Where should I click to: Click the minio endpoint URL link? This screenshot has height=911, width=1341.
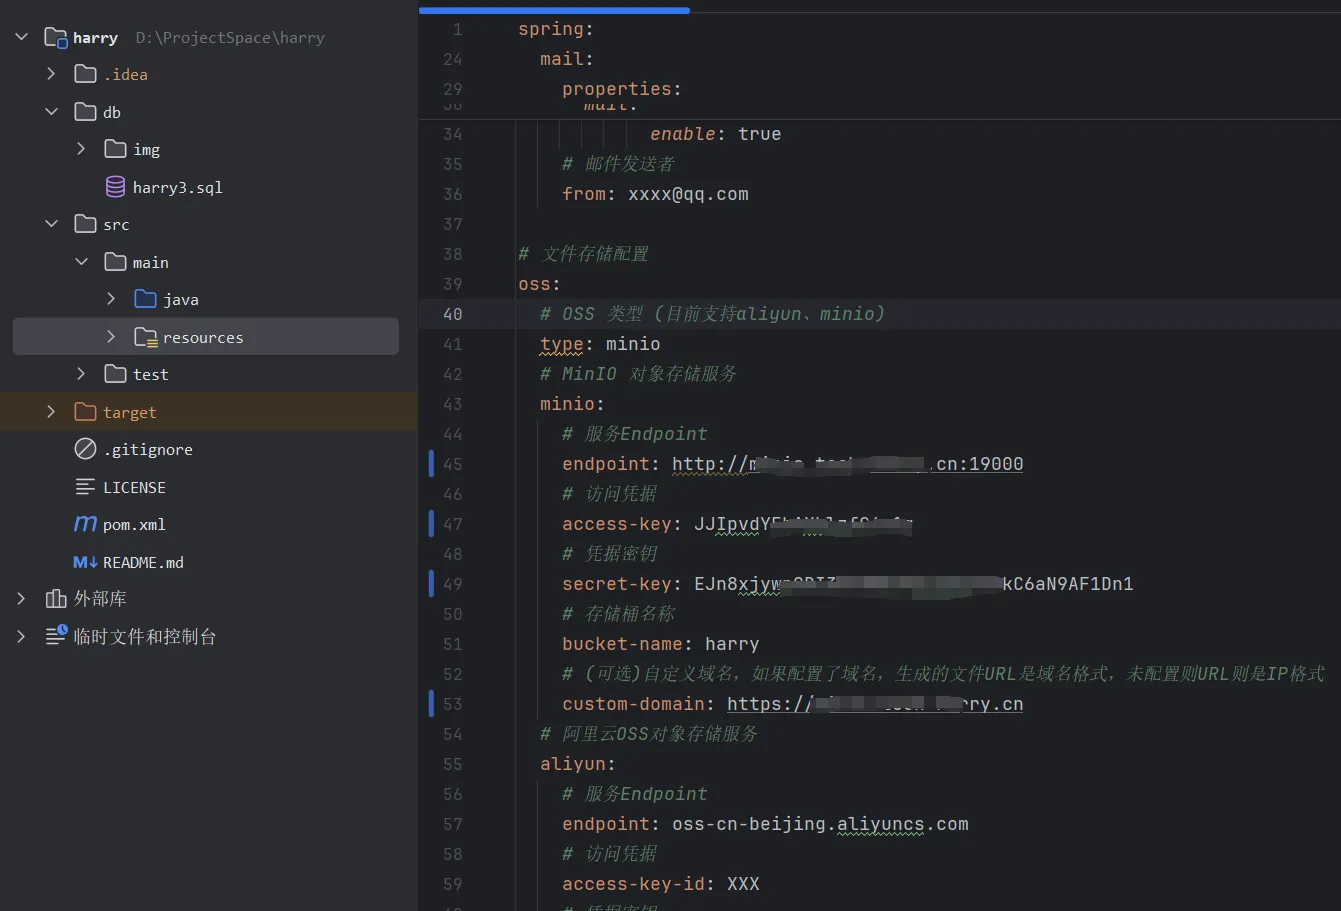[847, 464]
